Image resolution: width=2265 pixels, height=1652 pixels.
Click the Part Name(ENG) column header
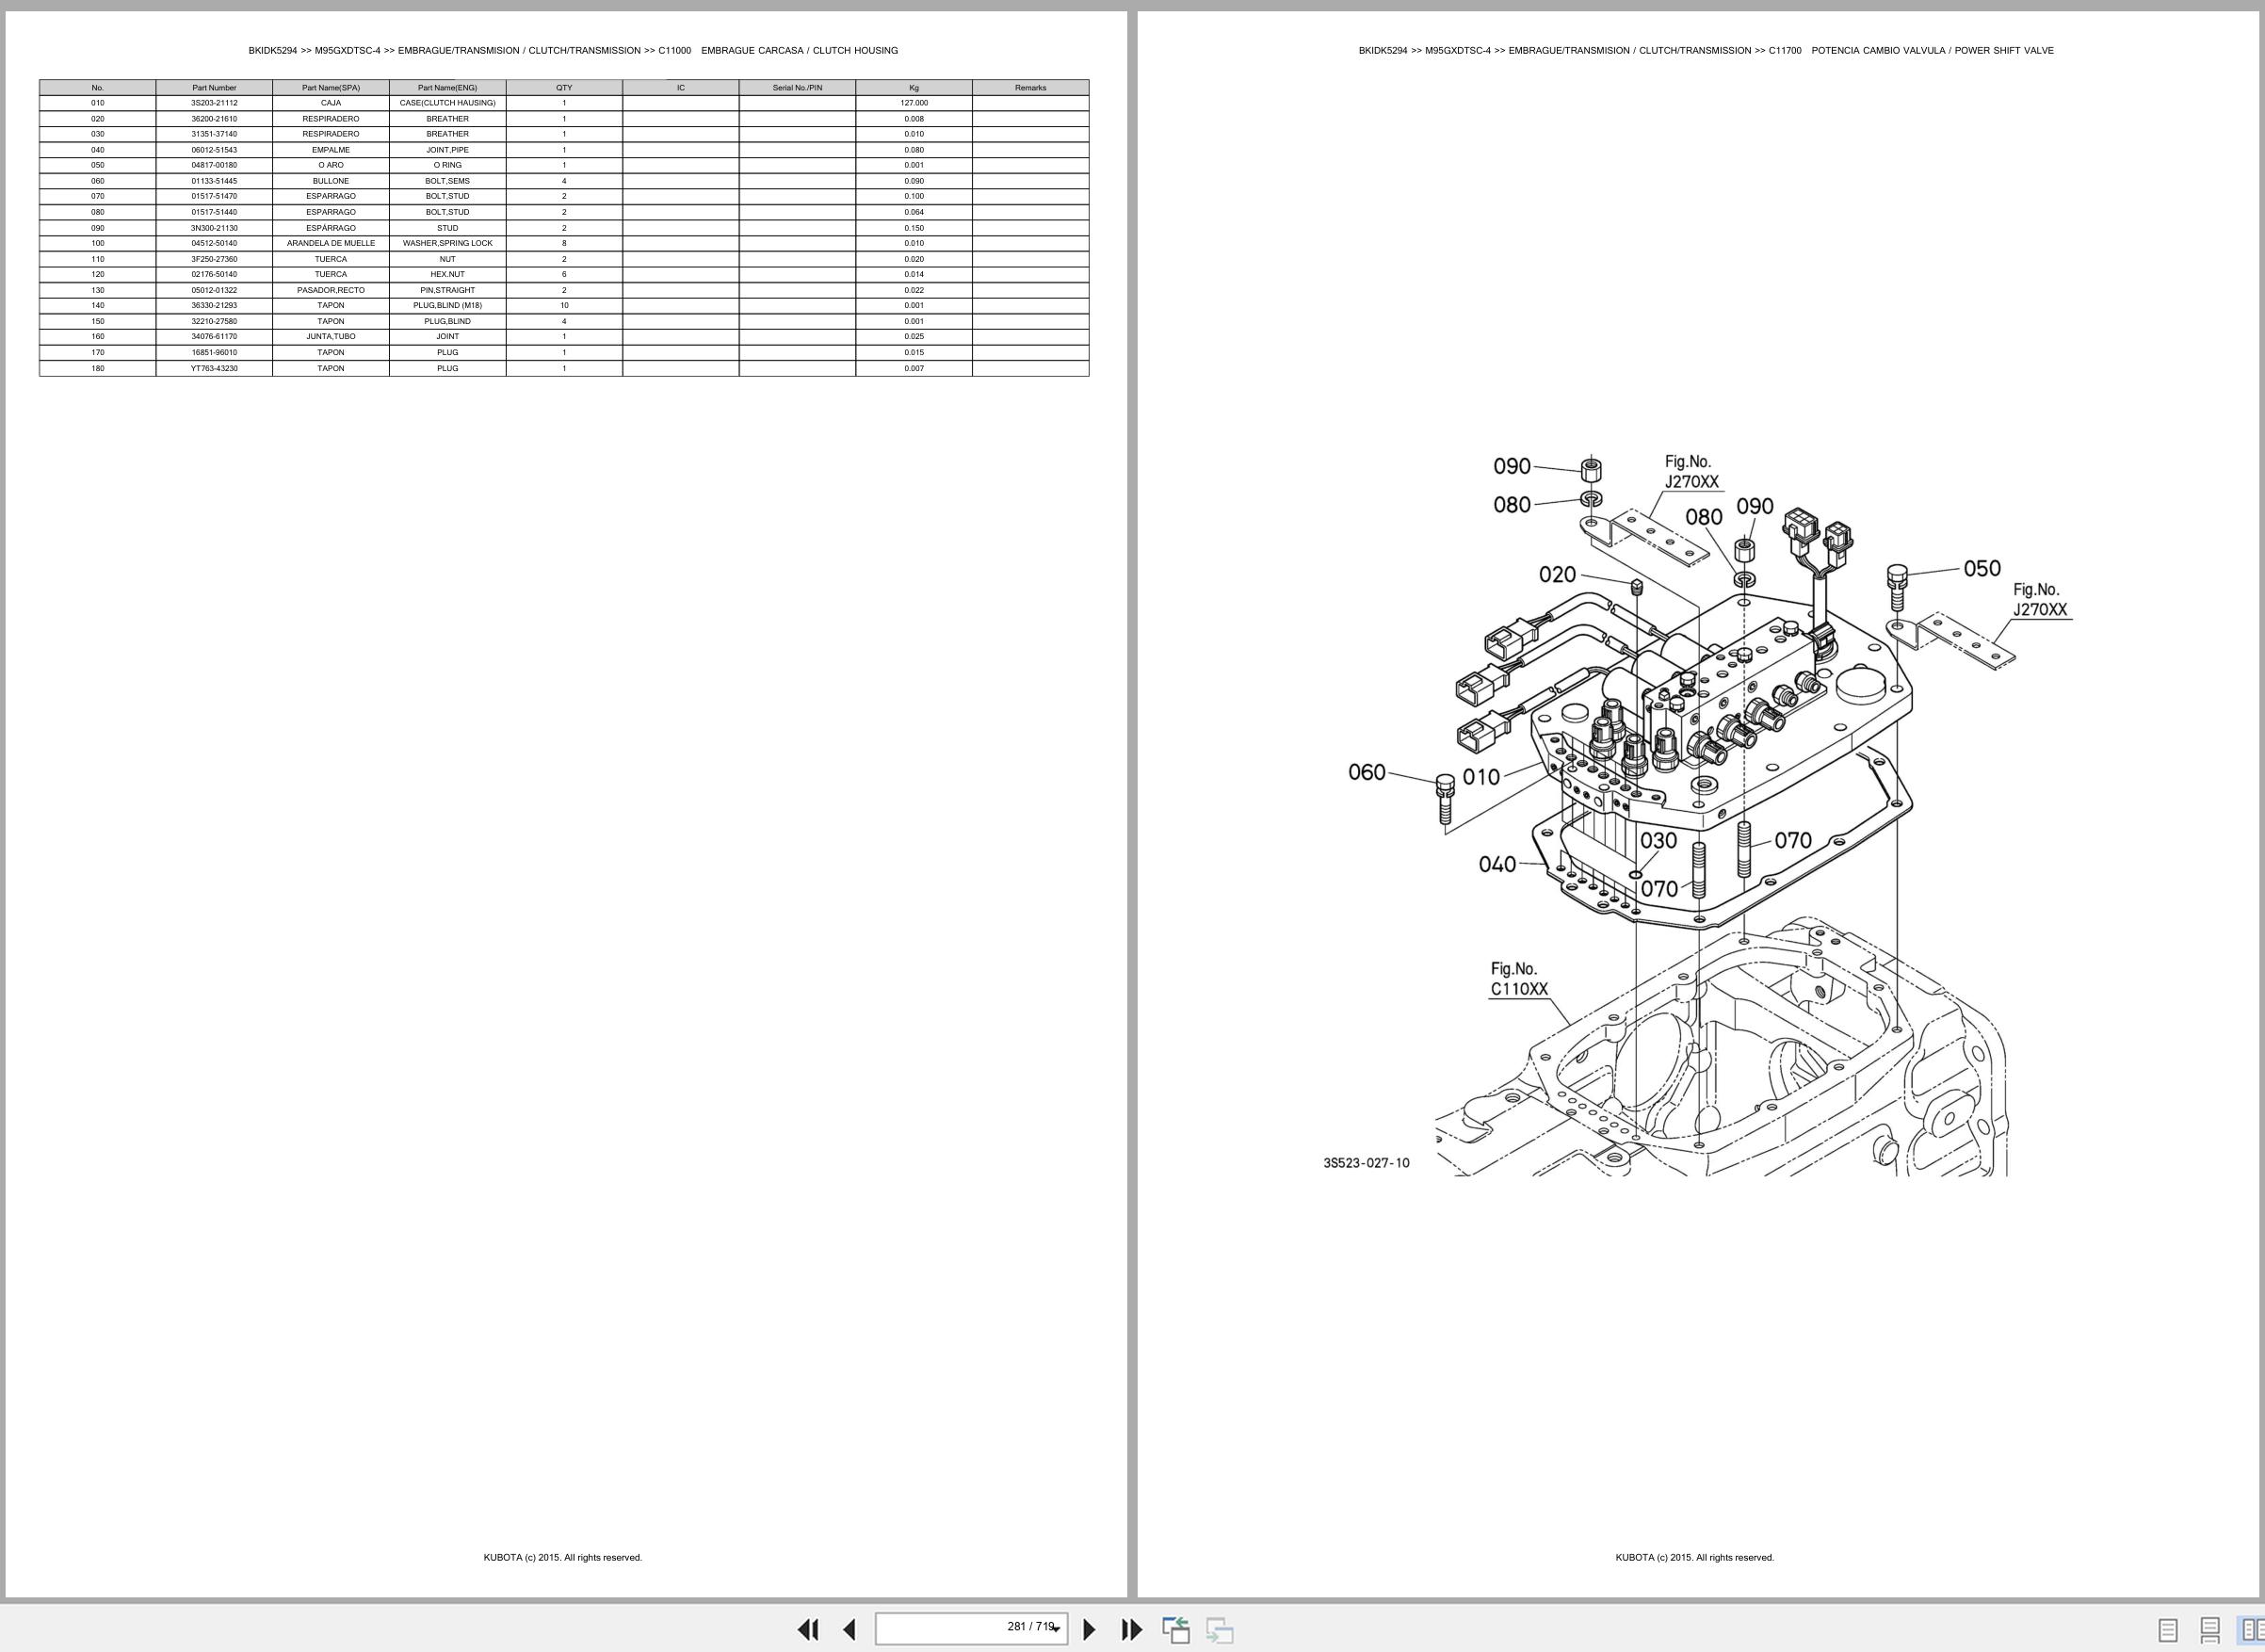tap(447, 88)
